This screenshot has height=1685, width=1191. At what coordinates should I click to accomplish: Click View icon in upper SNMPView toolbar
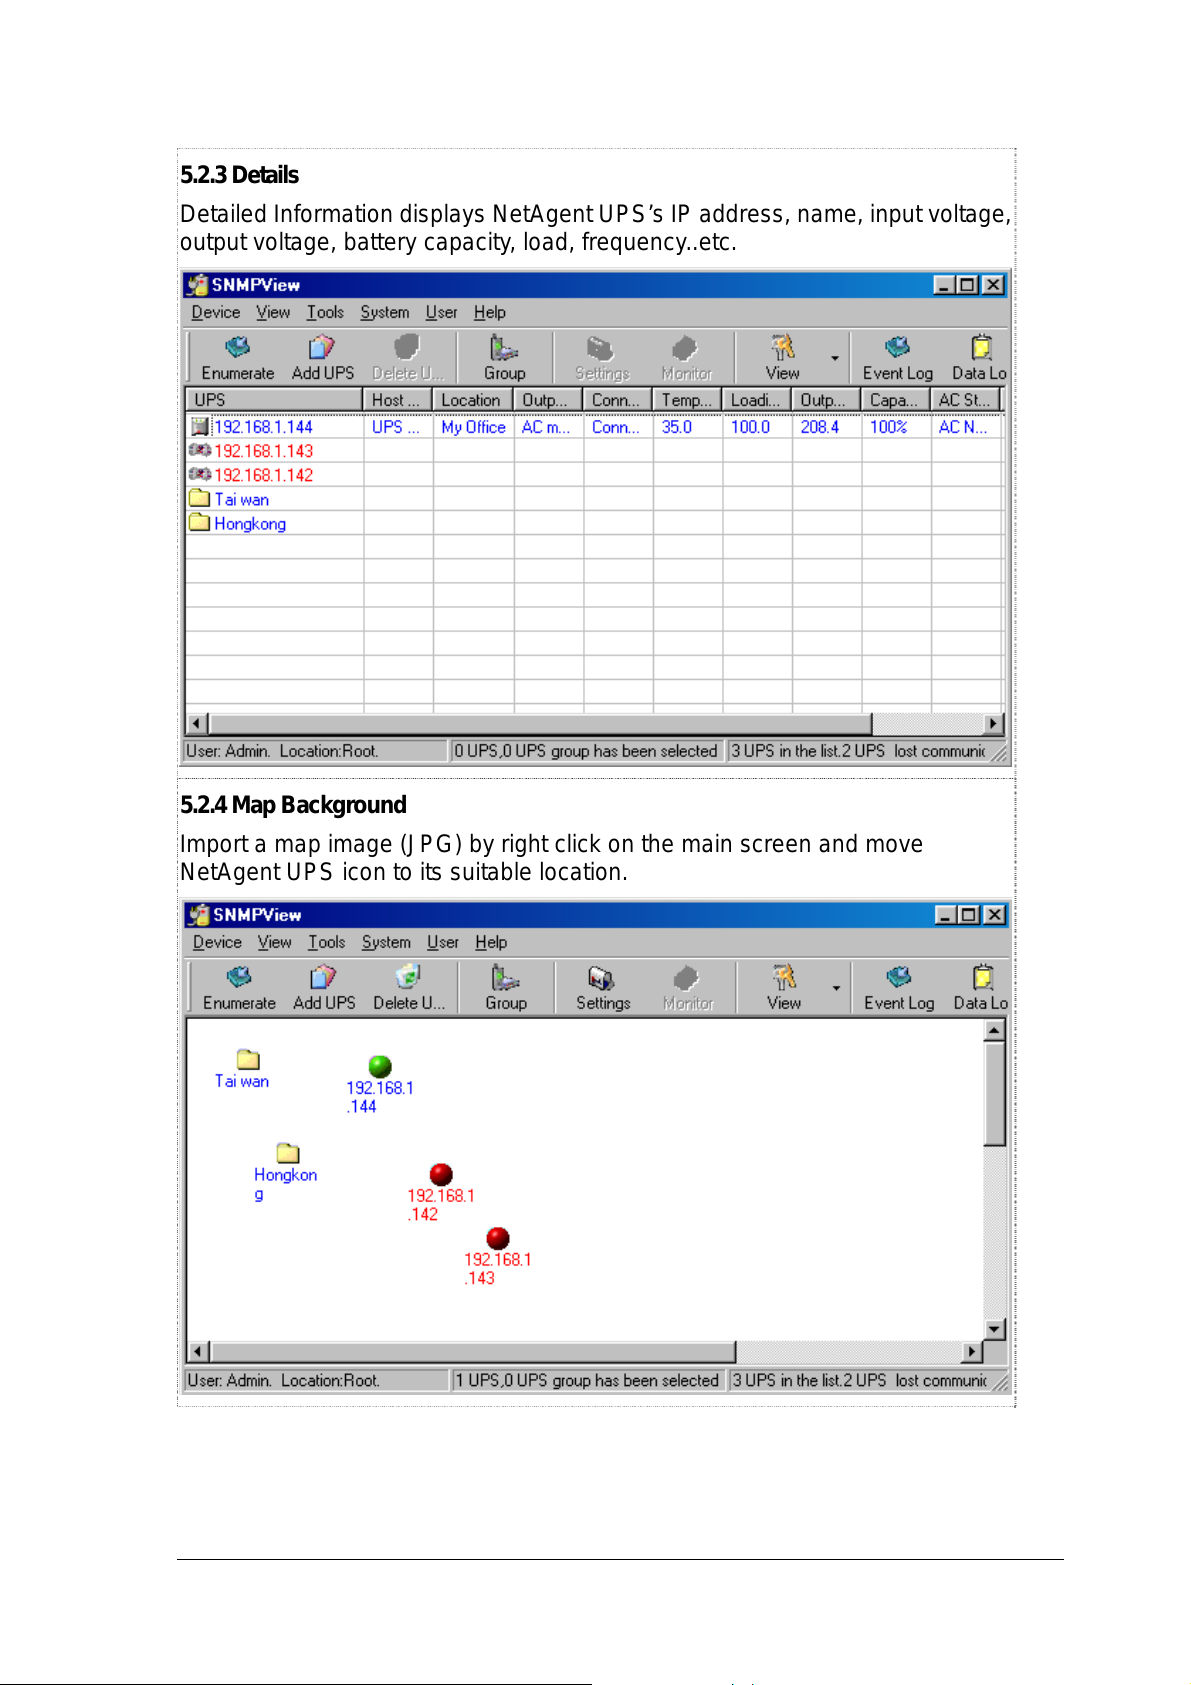pos(782,347)
